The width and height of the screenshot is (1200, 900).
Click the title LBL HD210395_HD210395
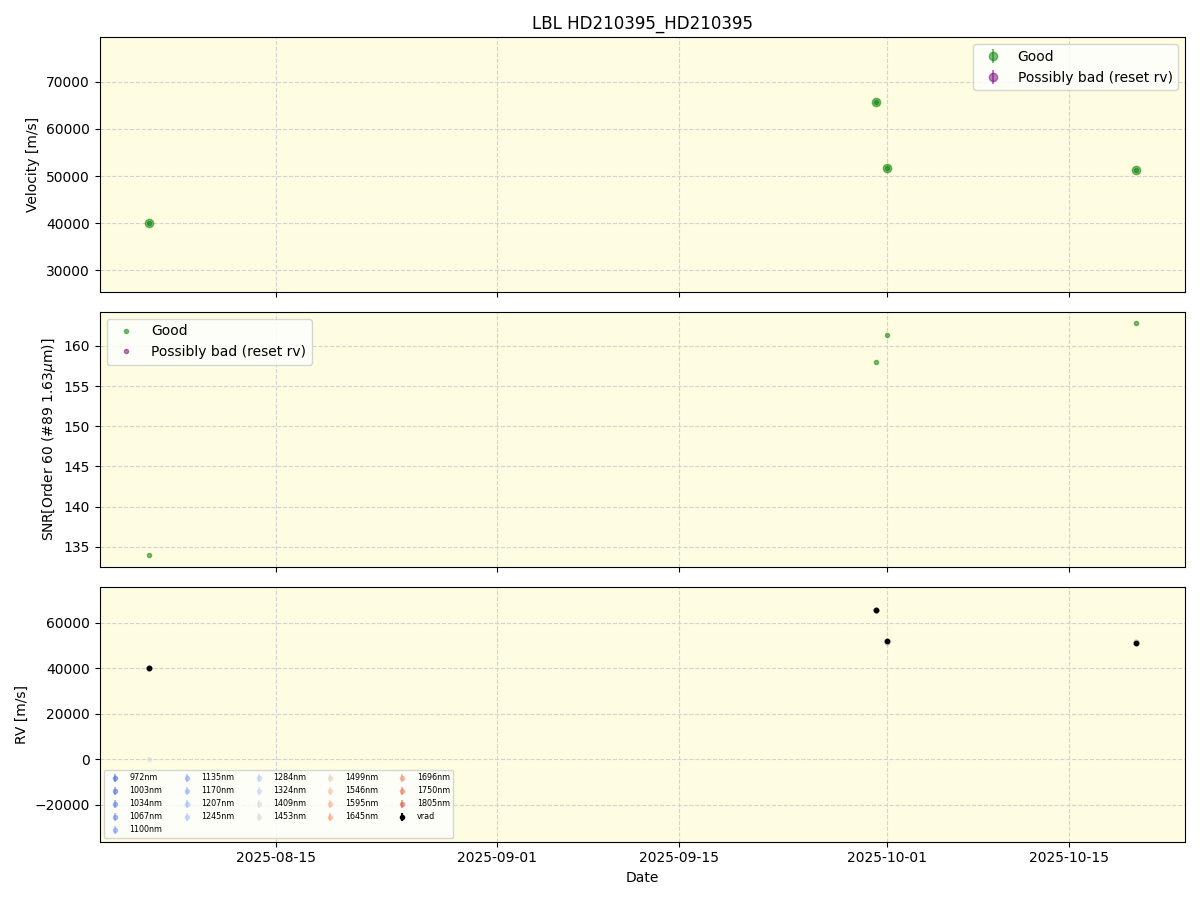[x=642, y=23]
